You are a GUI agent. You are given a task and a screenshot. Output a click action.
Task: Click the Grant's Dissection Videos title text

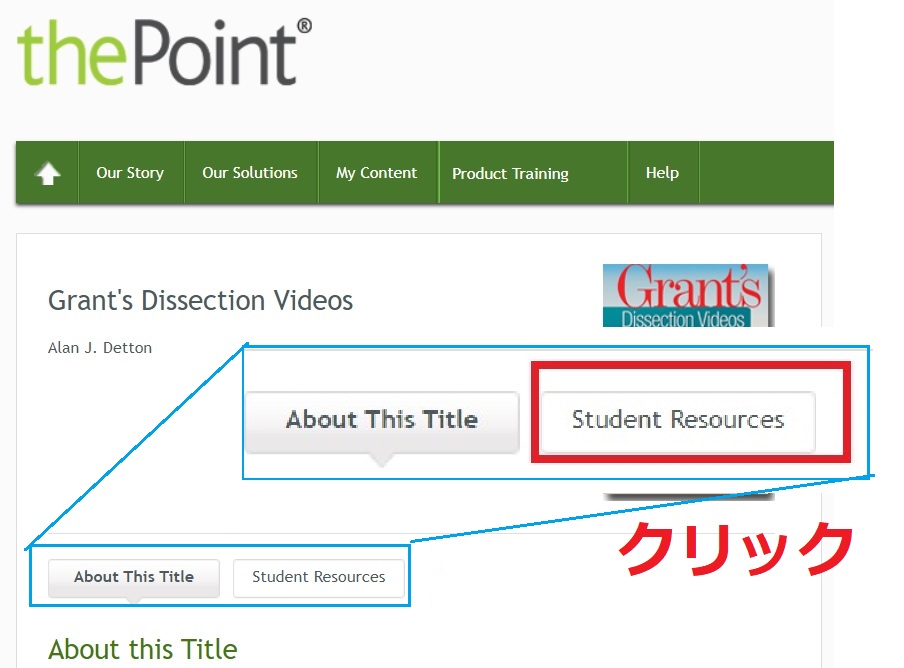pos(201,300)
